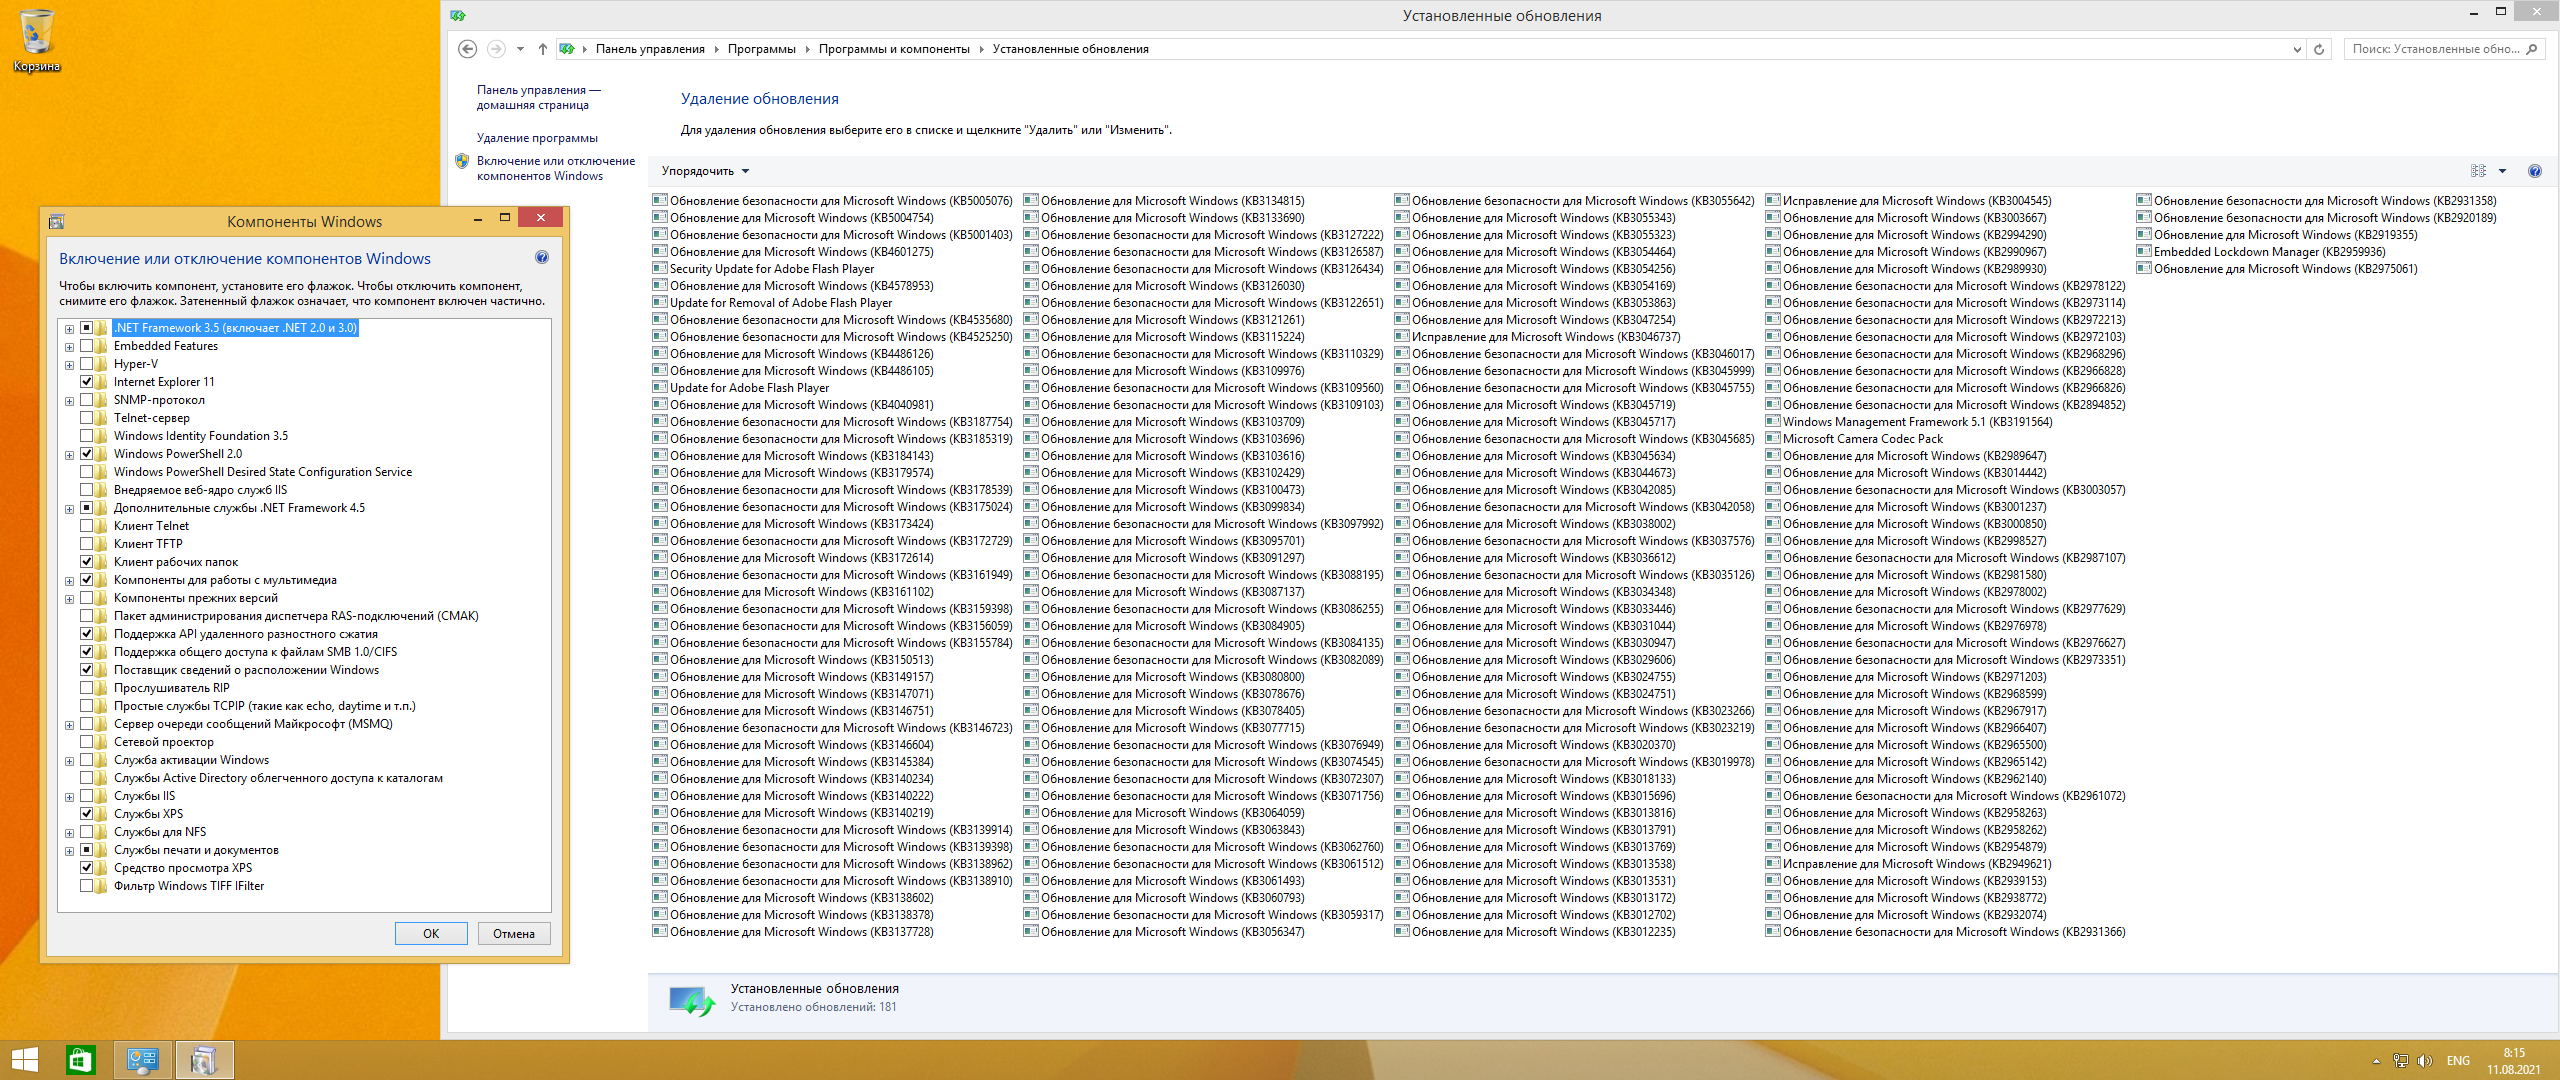Viewport: 2560px width, 1080px height.
Task: Enable the Клиент TFTP checkbox
Action: click(x=86, y=544)
